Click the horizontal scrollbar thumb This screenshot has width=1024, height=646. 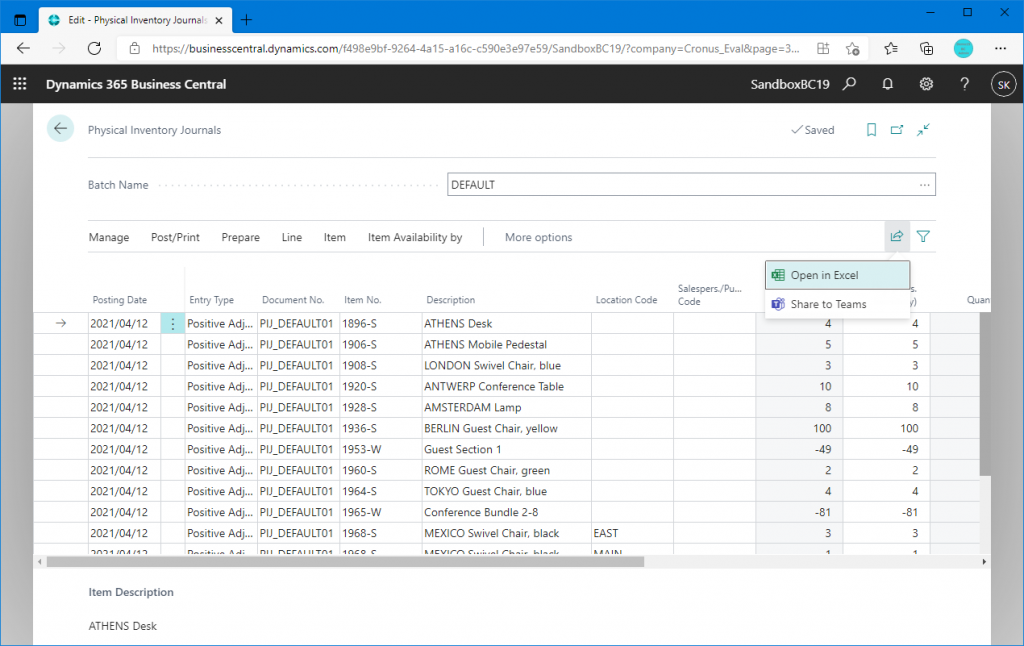(x=345, y=562)
